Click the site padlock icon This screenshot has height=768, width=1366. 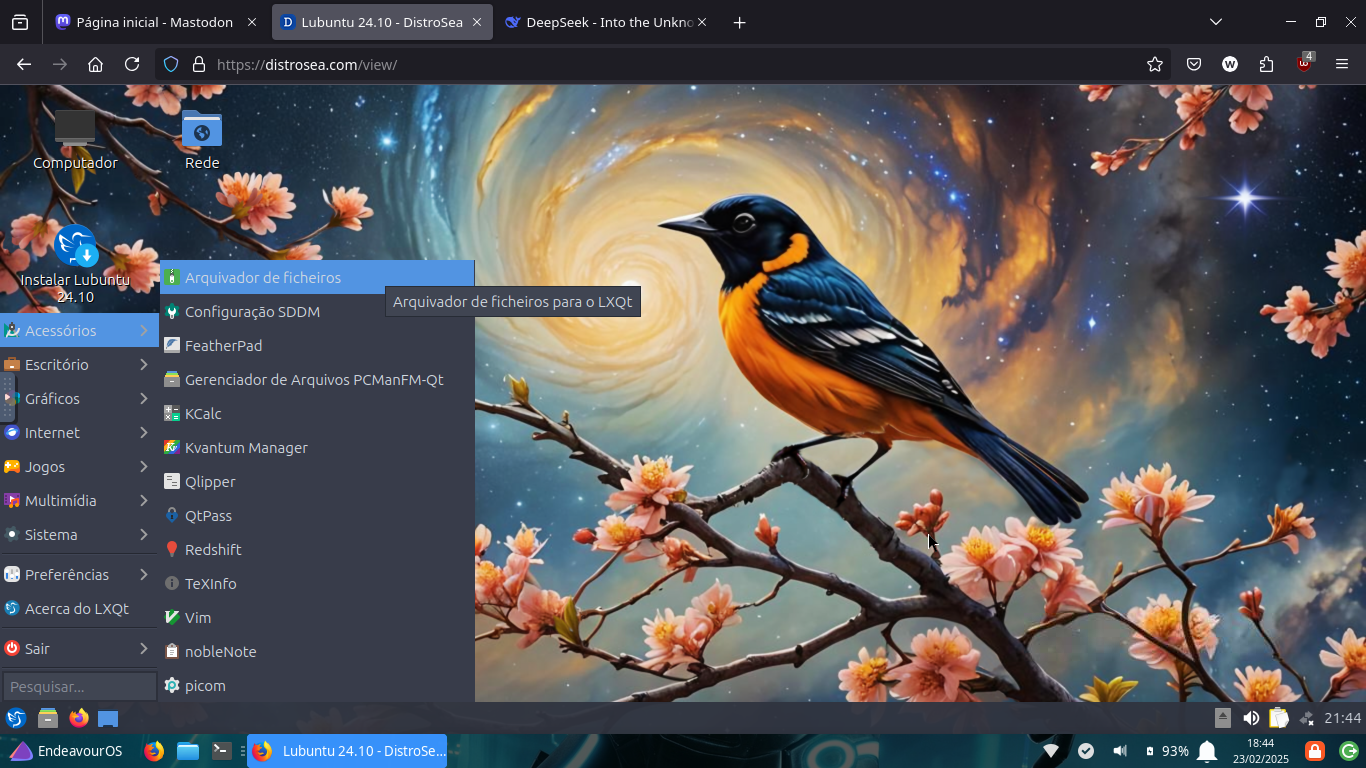point(198,64)
